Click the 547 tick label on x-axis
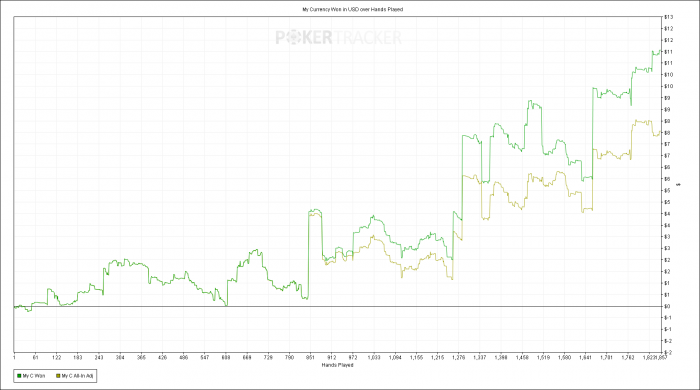Image resolution: width=700 pixels, height=390 pixels. 205,357
